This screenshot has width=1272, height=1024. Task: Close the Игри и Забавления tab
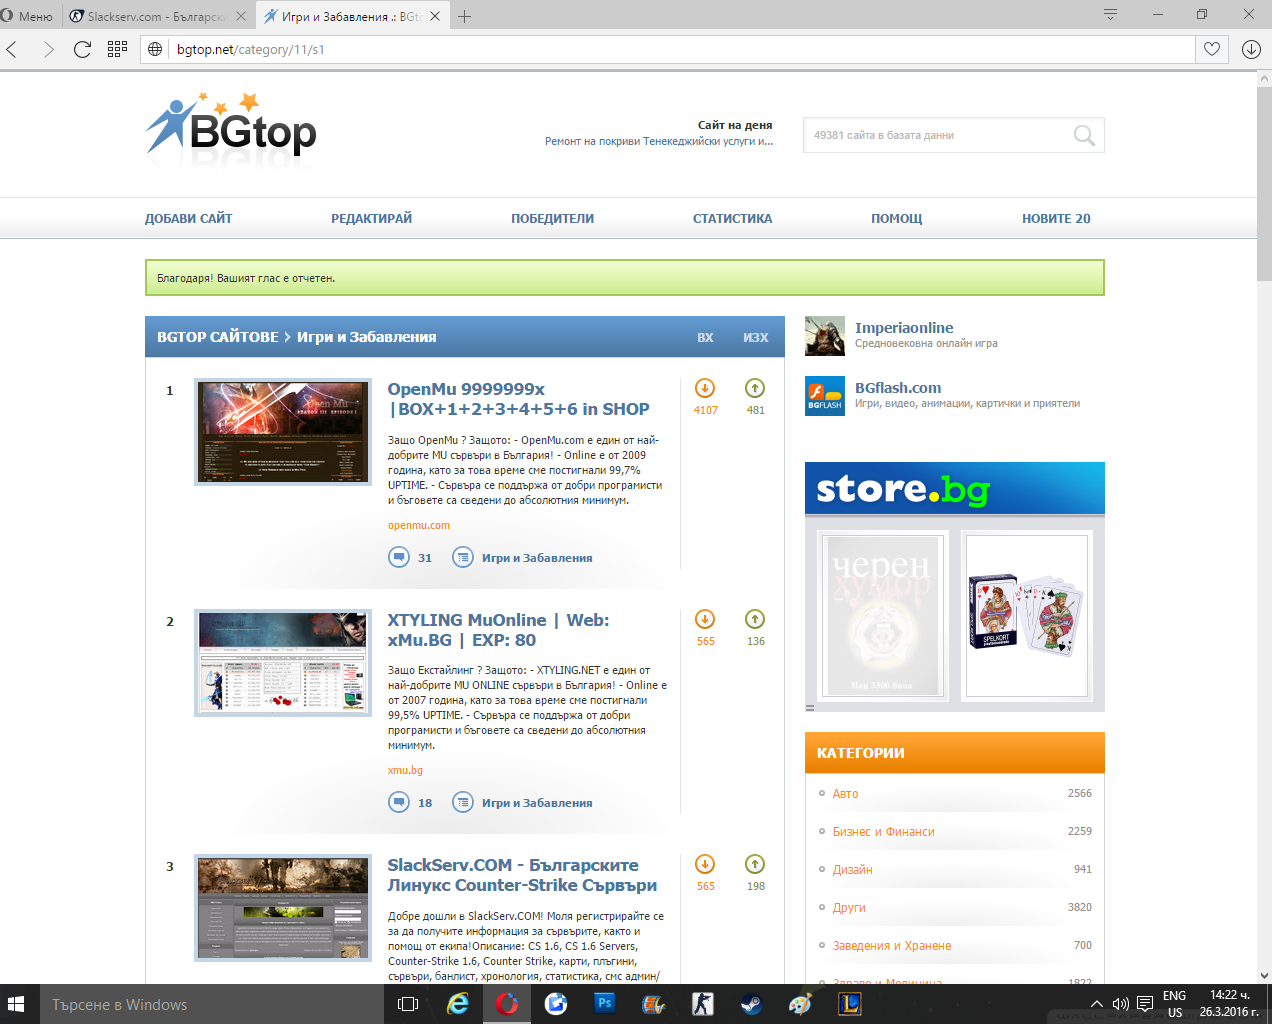coord(435,16)
